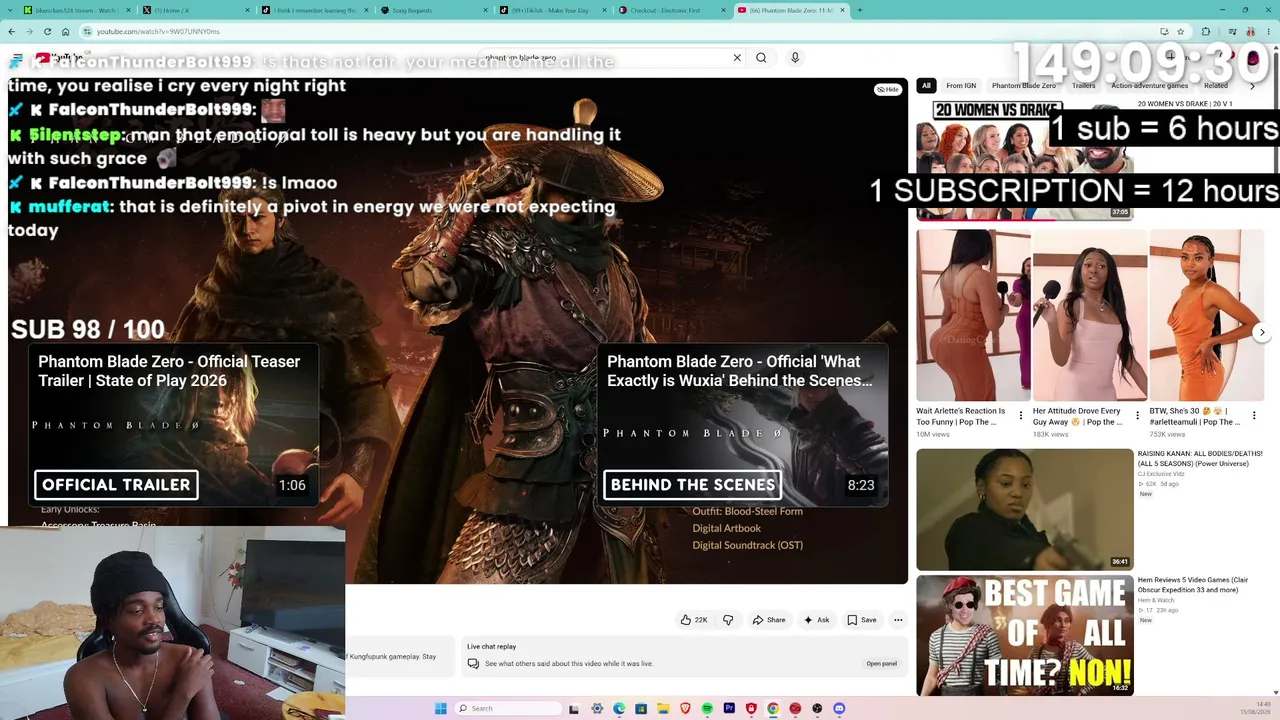This screenshot has width=1280, height=720.
Task: Click the browser address bar URL
Action: (x=158, y=31)
